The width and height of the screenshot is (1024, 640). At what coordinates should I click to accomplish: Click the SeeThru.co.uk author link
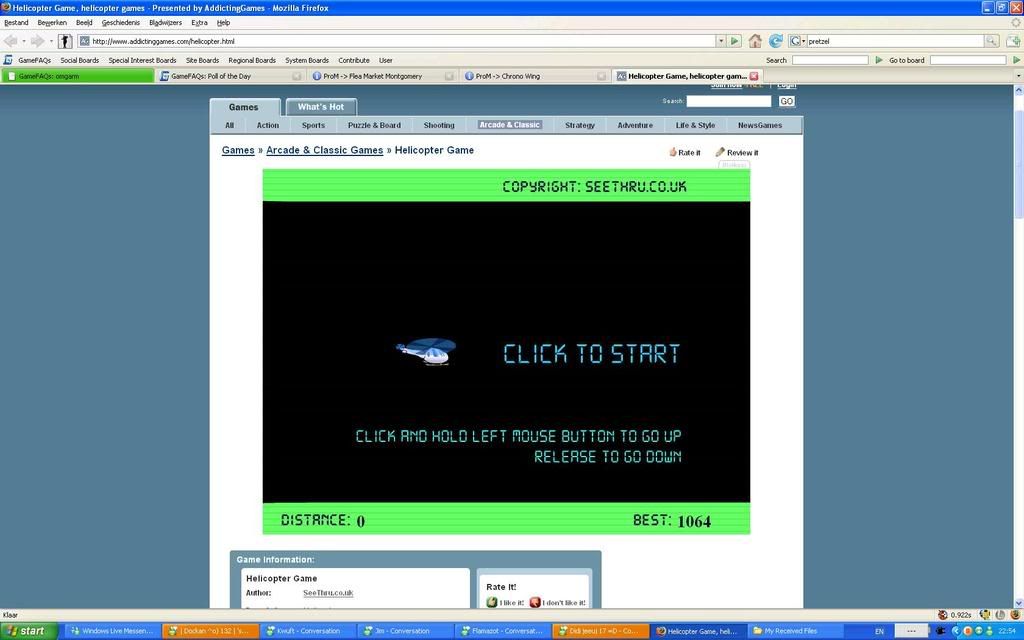tap(328, 593)
